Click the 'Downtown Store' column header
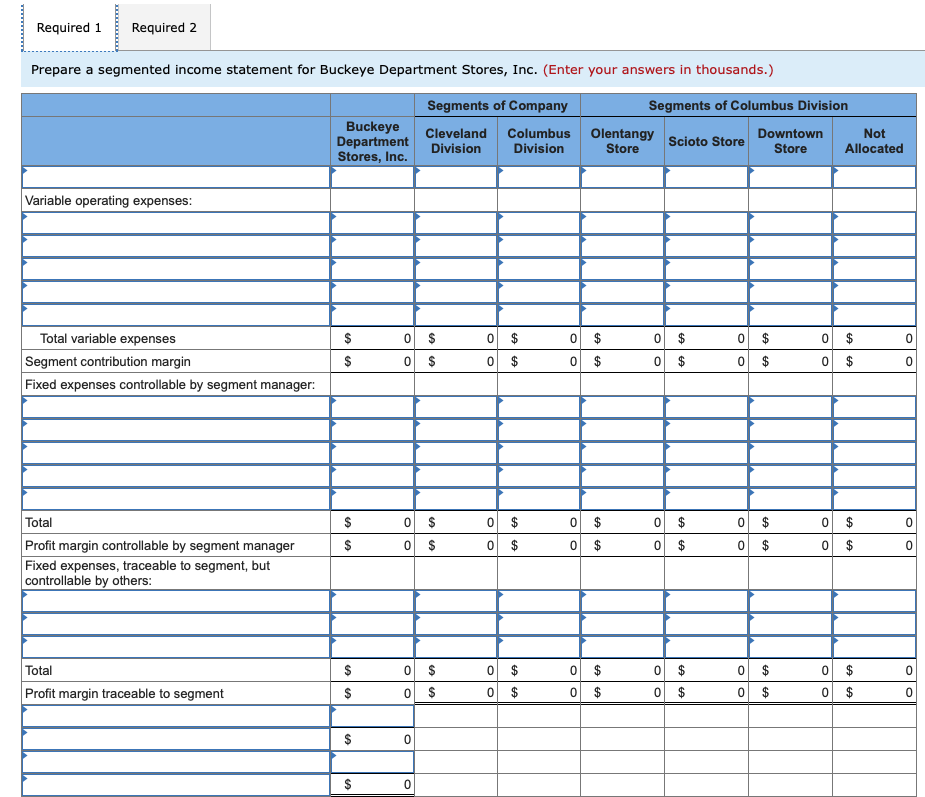 tap(790, 141)
